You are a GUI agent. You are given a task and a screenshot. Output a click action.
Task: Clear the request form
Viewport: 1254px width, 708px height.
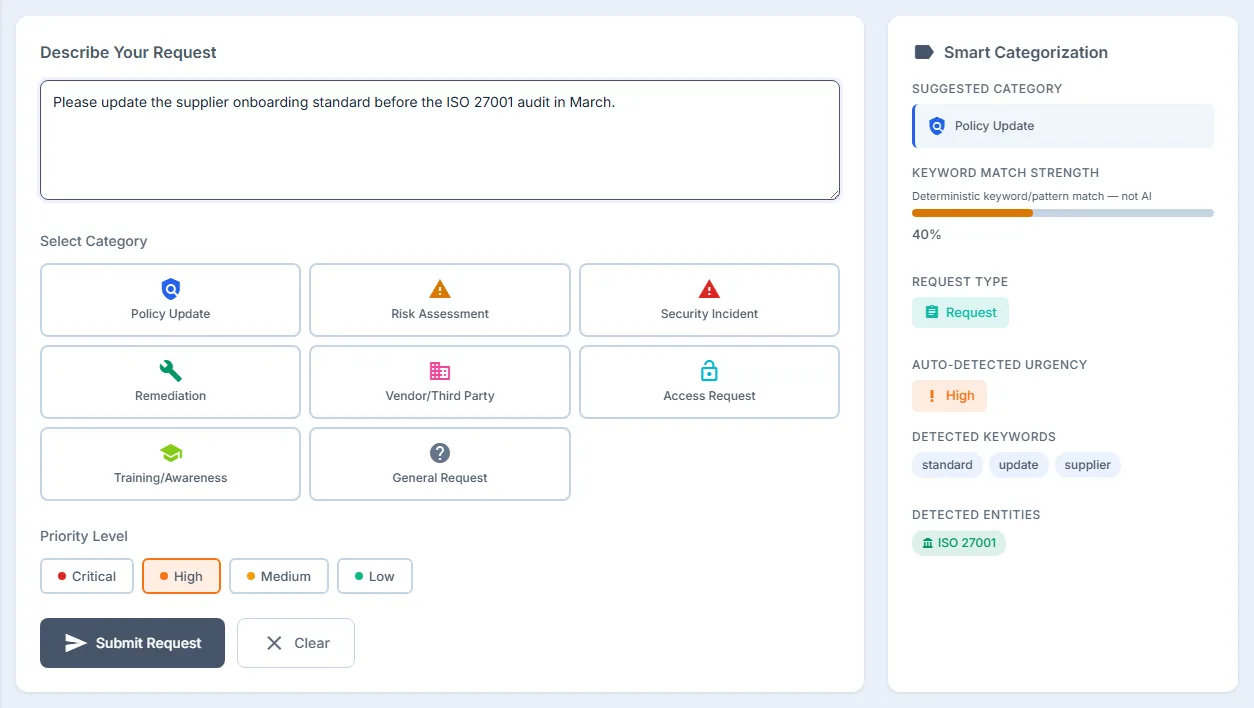coord(296,643)
